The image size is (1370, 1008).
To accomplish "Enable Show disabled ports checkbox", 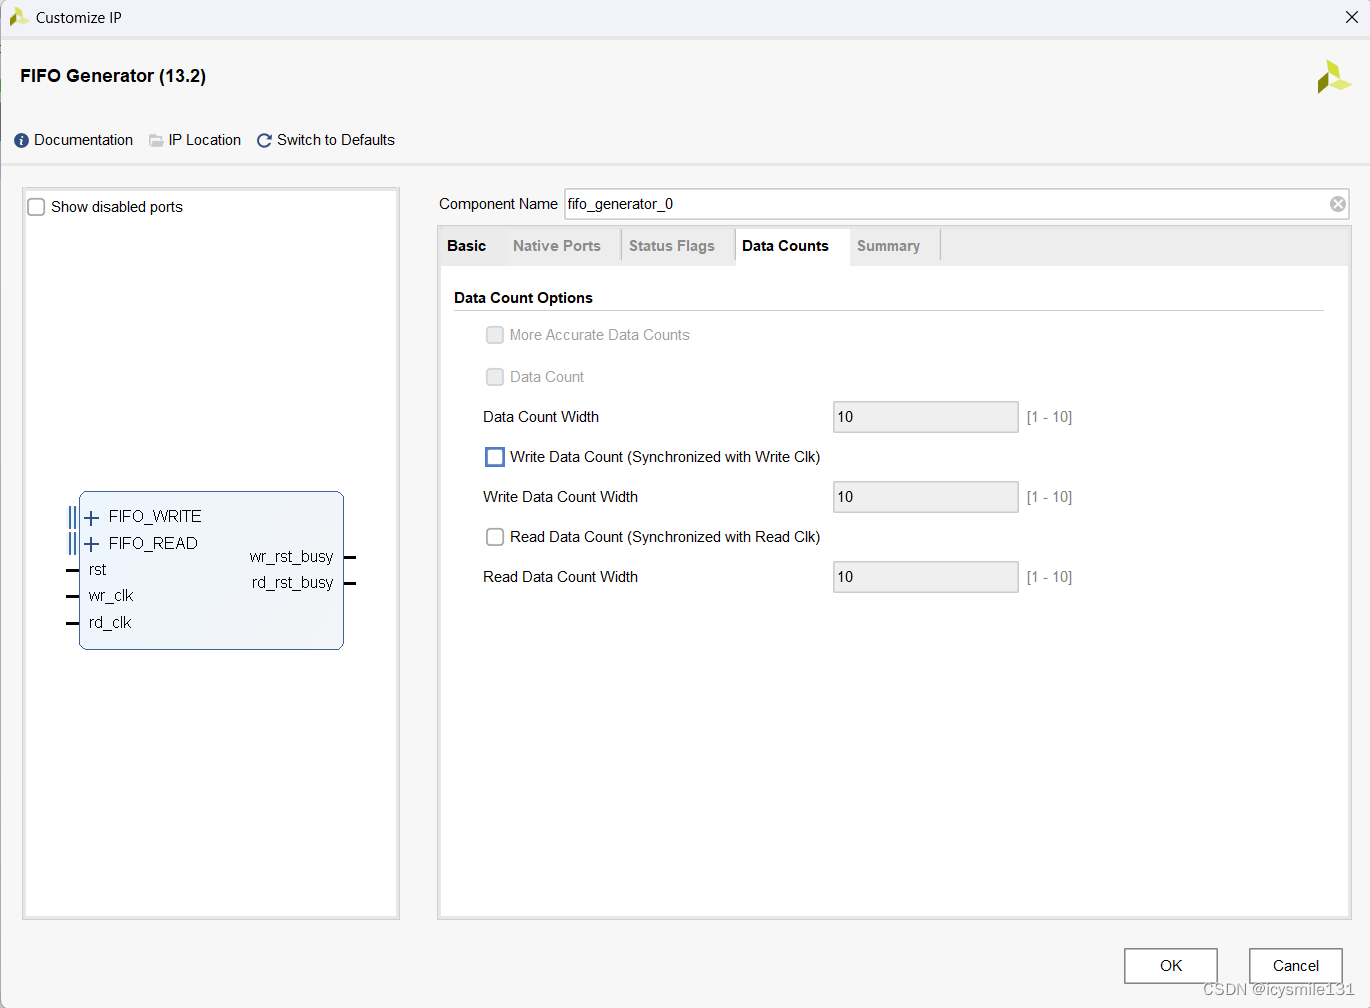I will [37, 207].
